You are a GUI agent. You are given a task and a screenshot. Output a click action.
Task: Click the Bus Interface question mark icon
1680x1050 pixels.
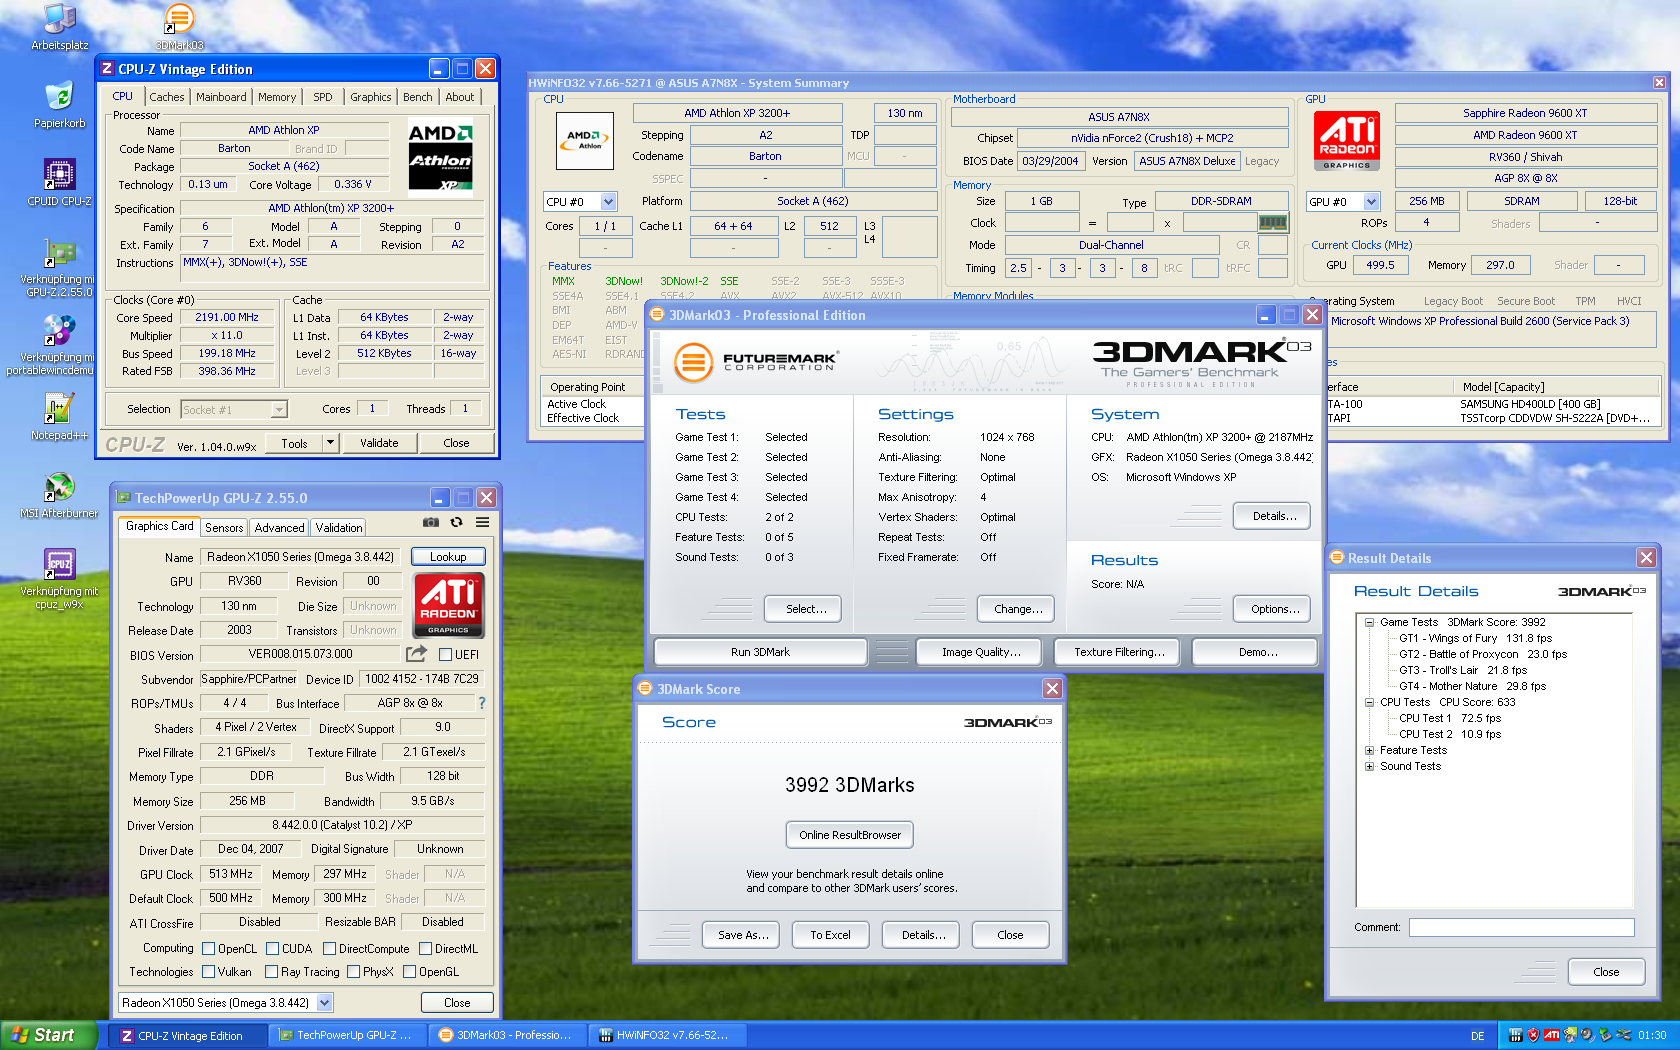coord(482,703)
